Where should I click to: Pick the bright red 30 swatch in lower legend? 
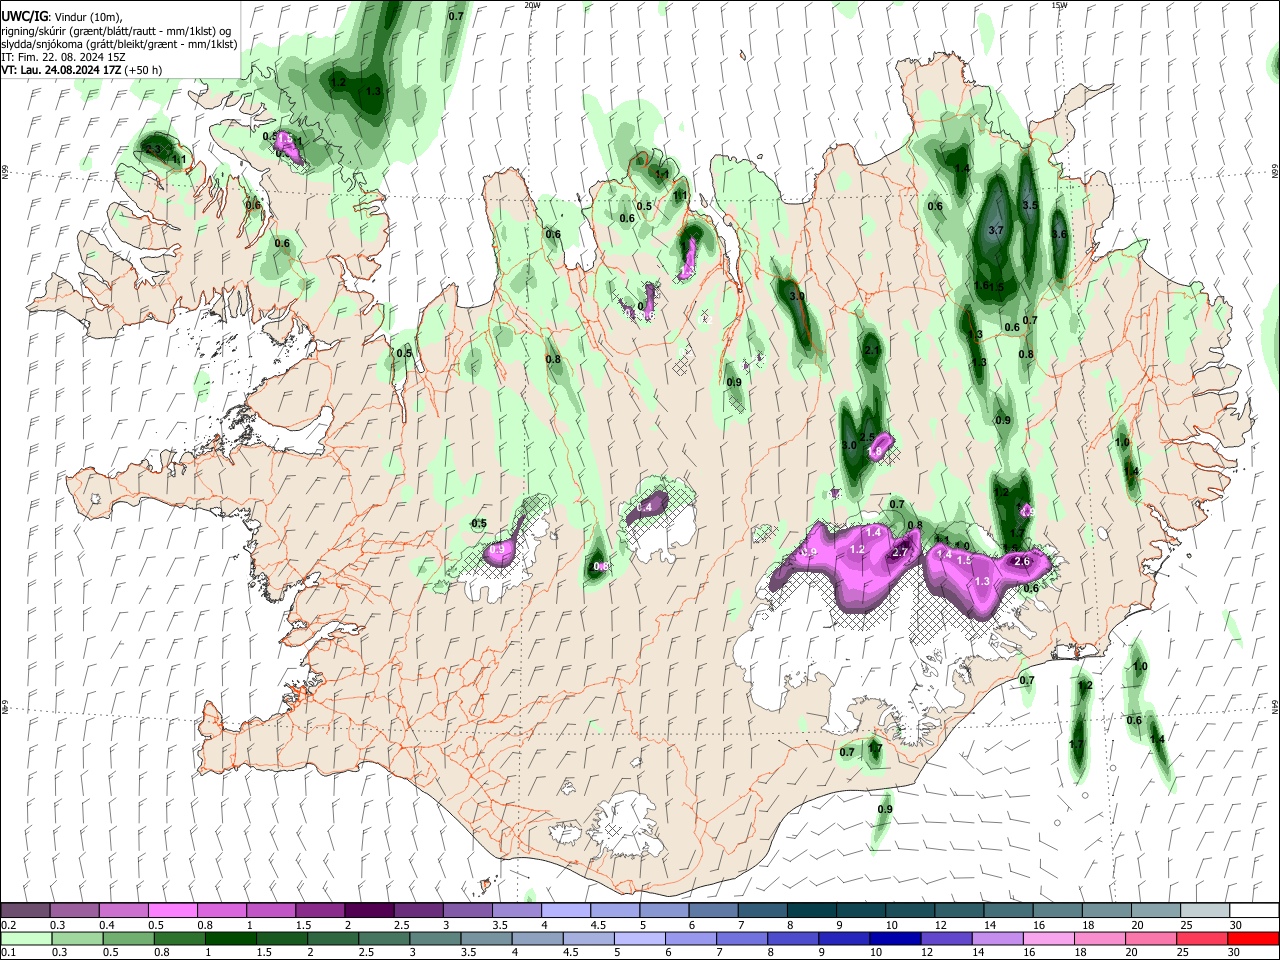[x=1252, y=938]
